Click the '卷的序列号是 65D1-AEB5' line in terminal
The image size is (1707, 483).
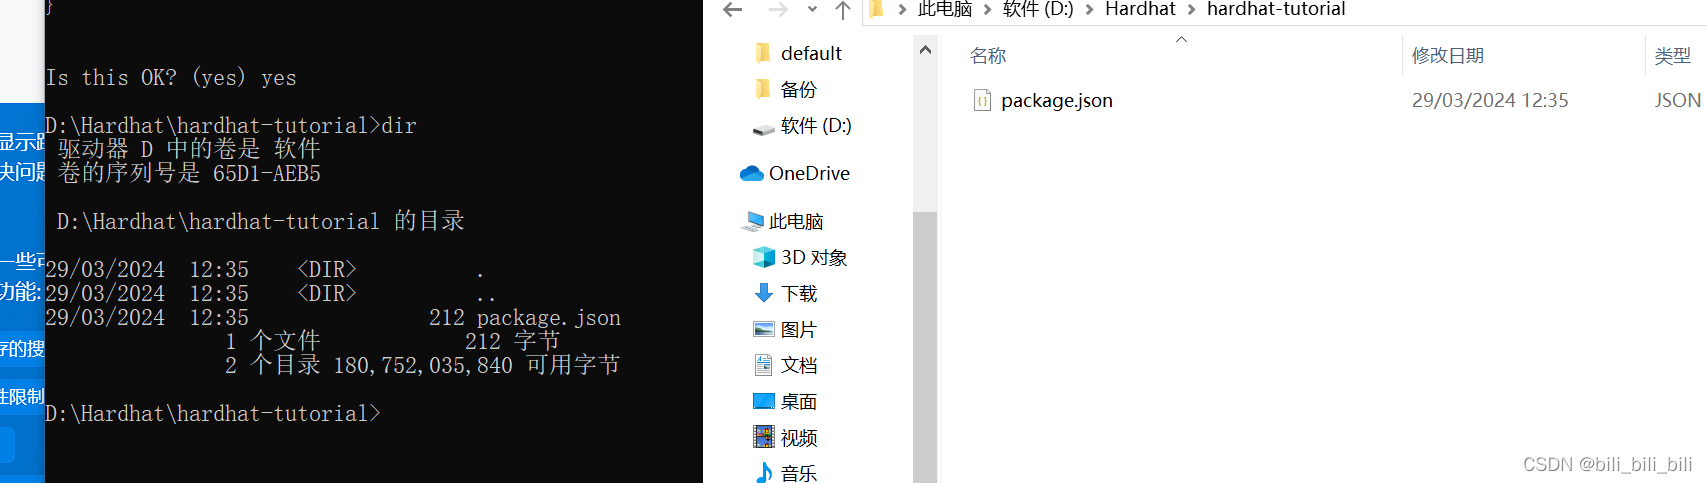189,173
